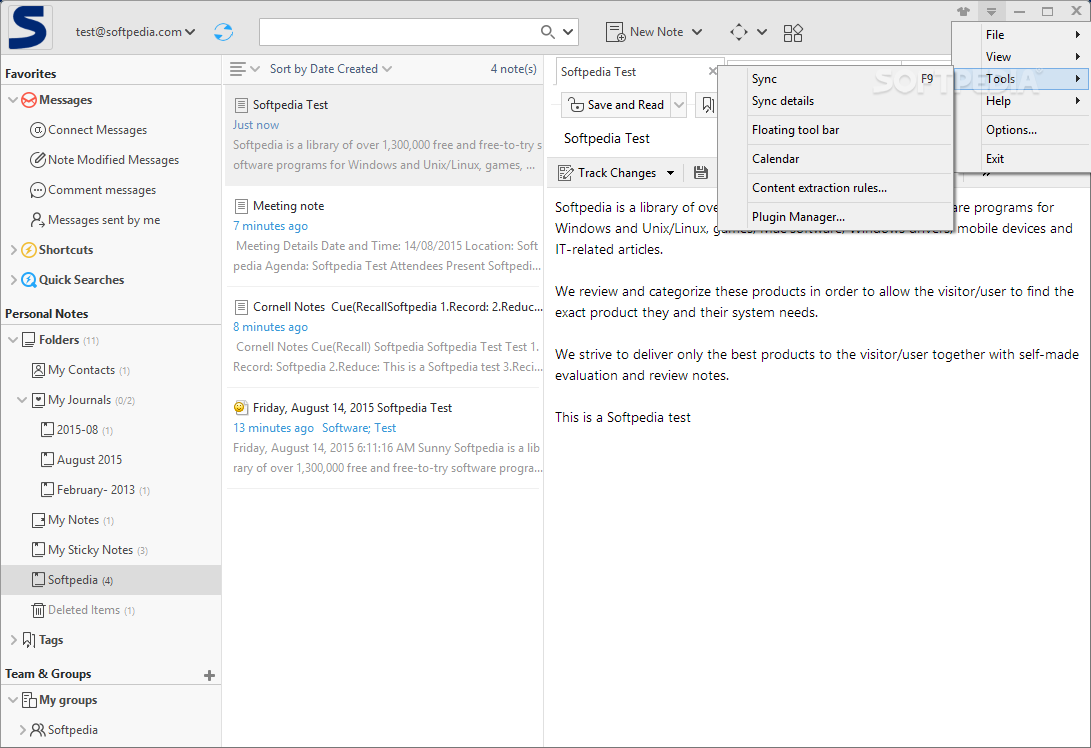
Task: Select the My Notes folder
Action: (x=73, y=520)
